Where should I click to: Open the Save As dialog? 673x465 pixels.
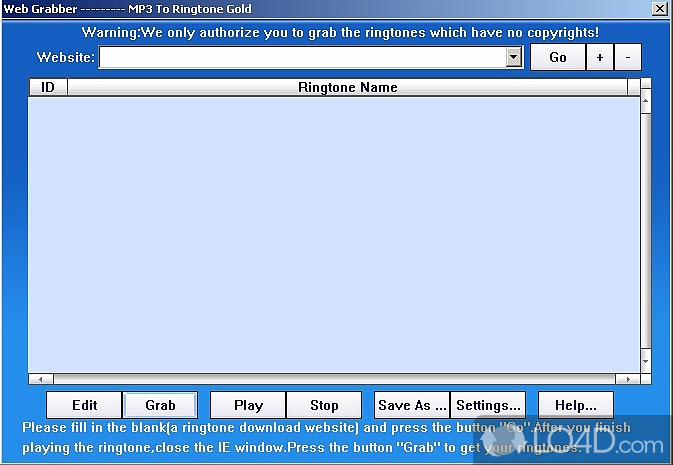pos(412,405)
